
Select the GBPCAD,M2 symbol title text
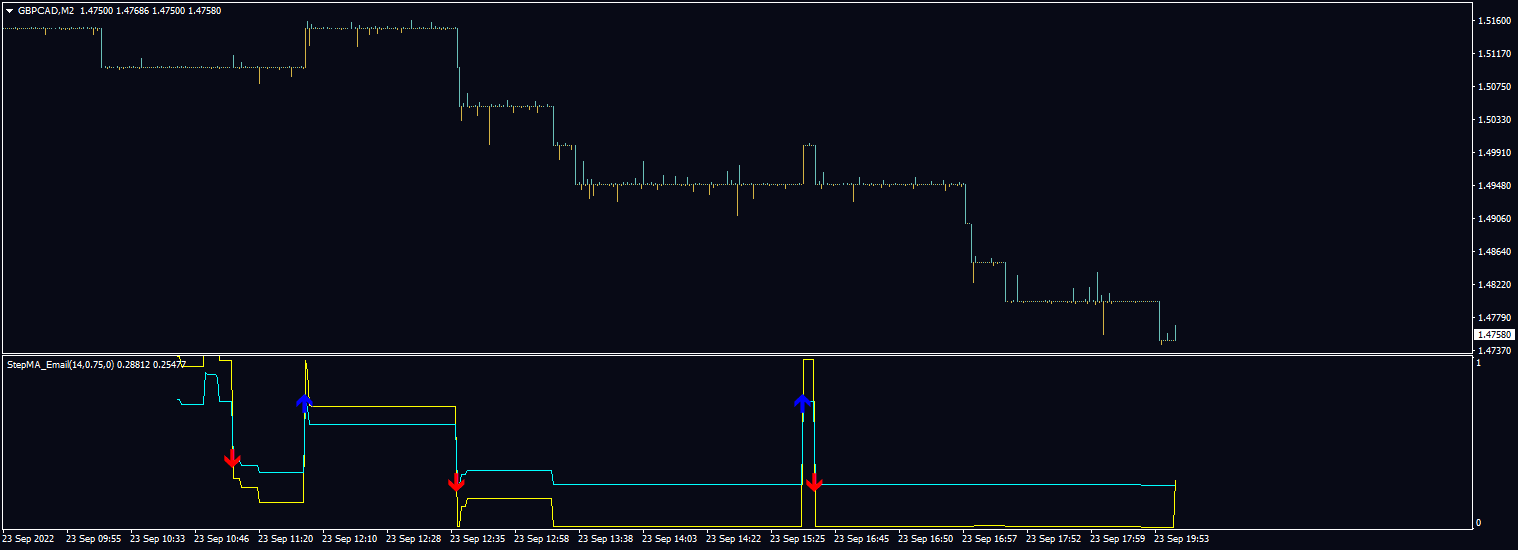point(46,10)
